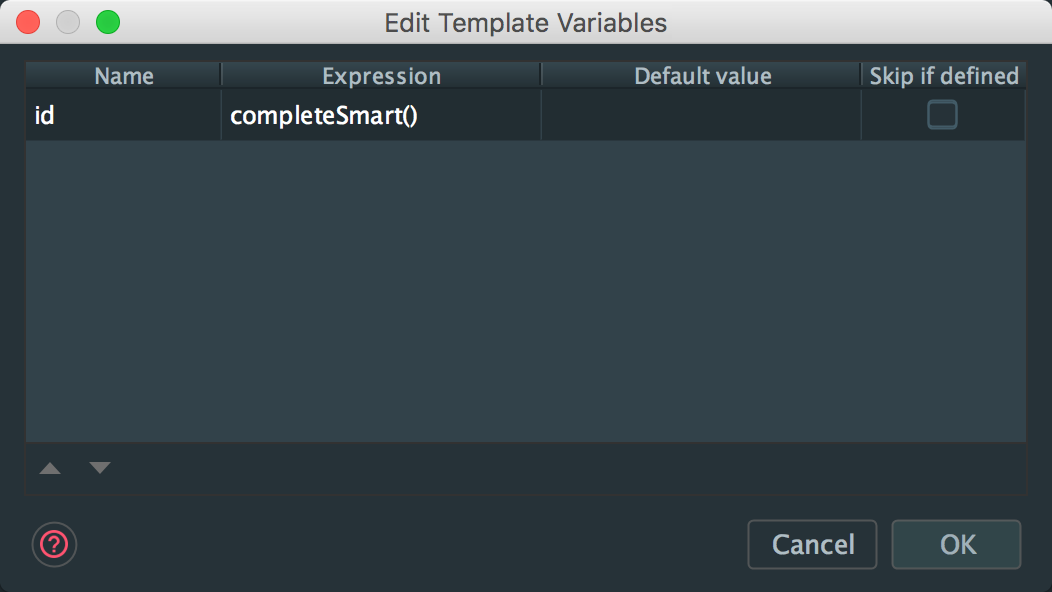
Task: Click the Expression column header
Action: point(381,76)
